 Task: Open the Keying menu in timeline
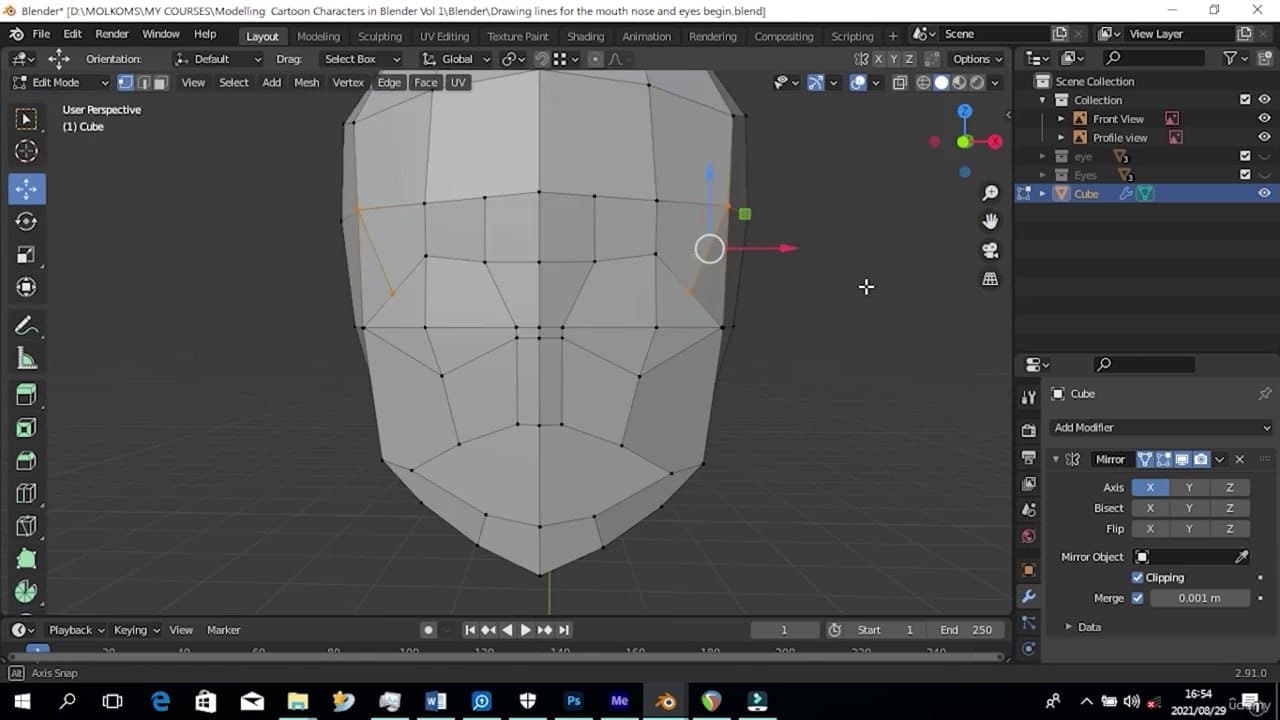[x=136, y=630]
